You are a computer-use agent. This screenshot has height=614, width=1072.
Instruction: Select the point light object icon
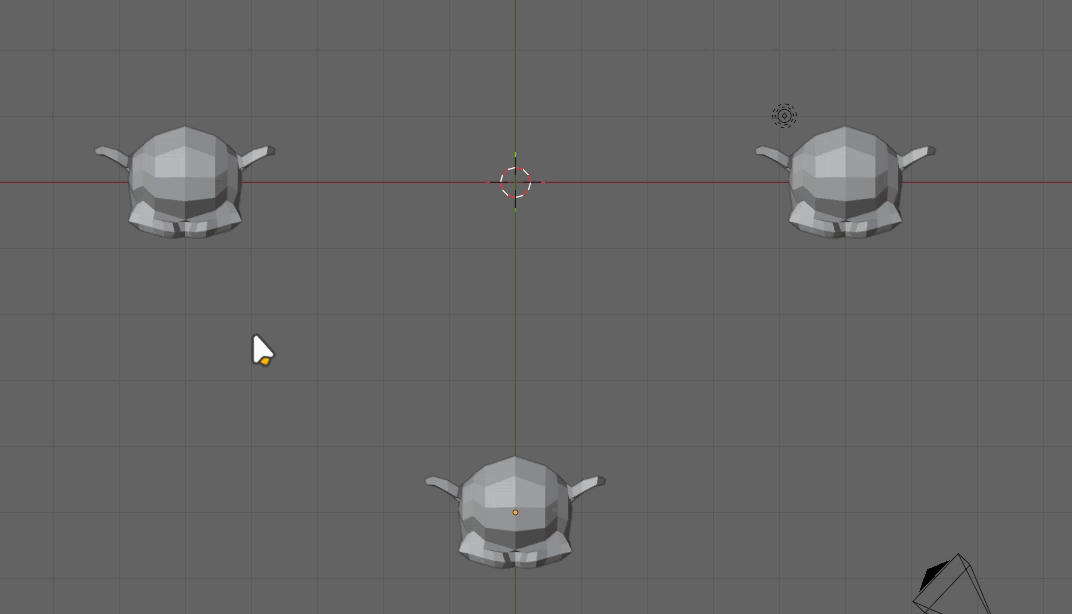pyautogui.click(x=784, y=116)
